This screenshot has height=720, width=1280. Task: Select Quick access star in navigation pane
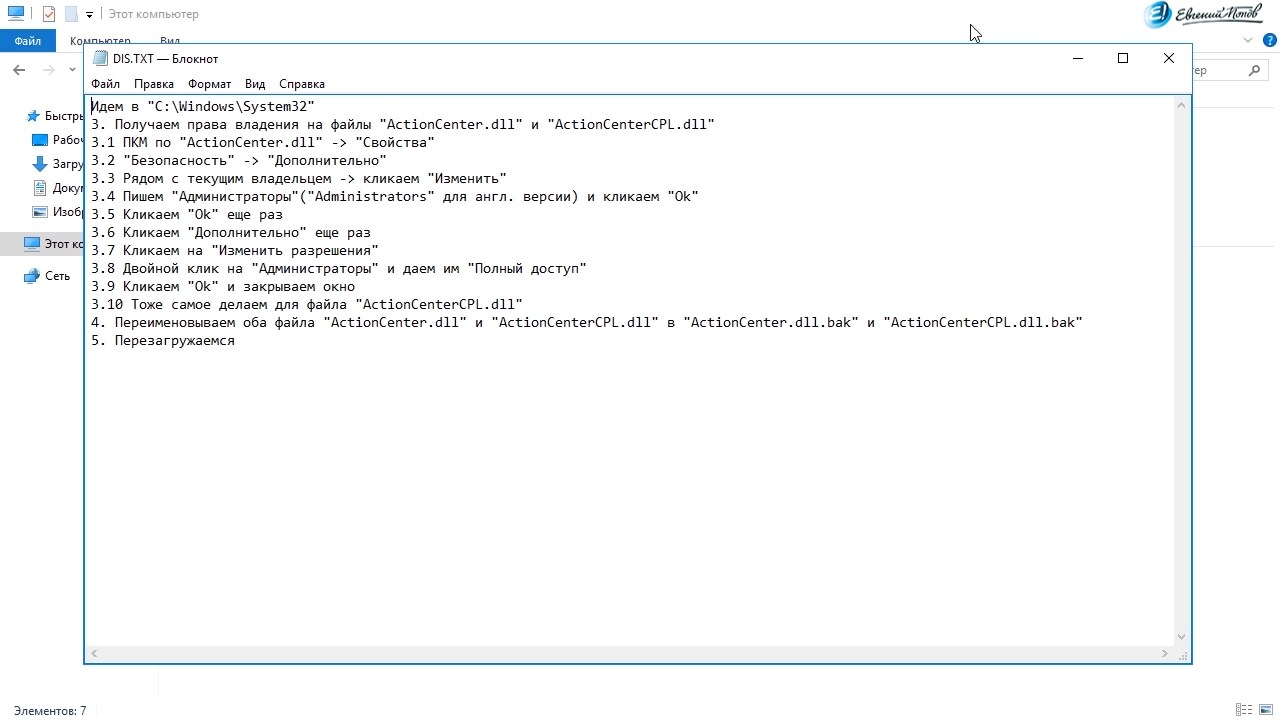[x=33, y=116]
